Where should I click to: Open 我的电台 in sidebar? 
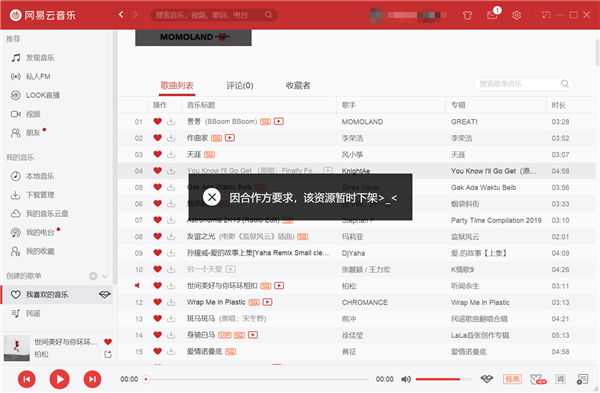33,232
